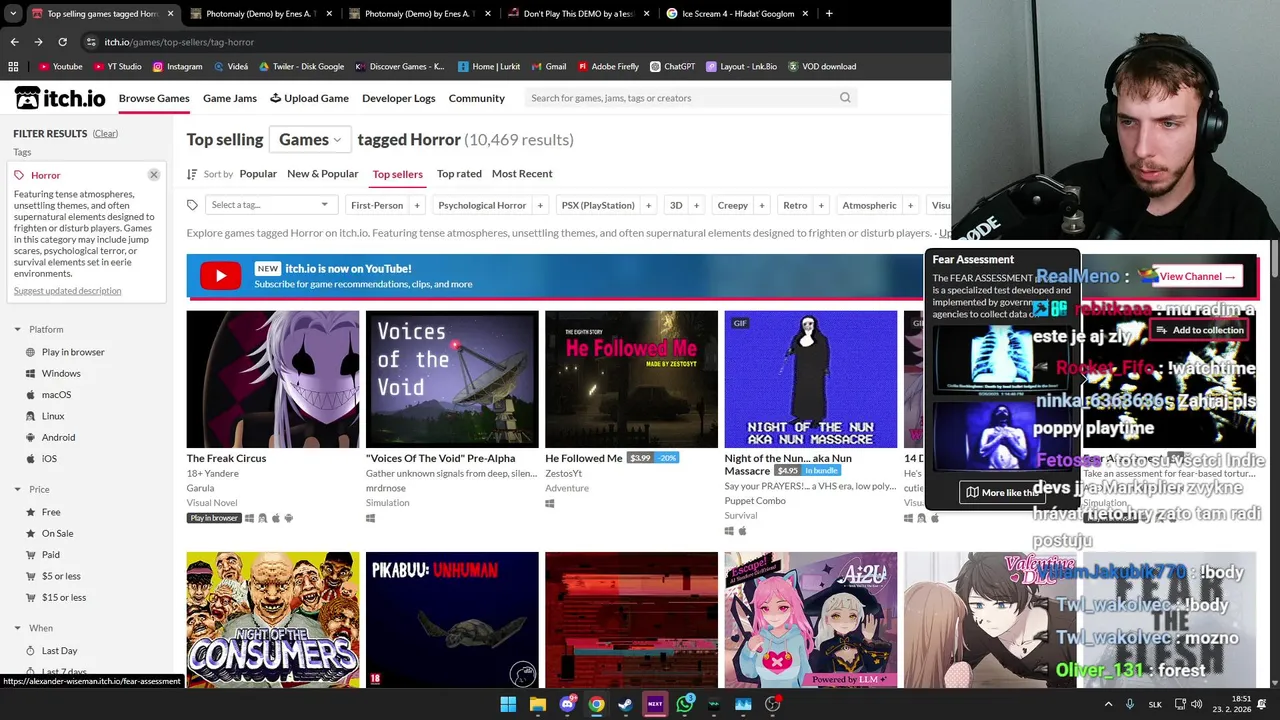The image size is (1280, 720).
Task: Click the itch.io search input field
Action: [683, 98]
